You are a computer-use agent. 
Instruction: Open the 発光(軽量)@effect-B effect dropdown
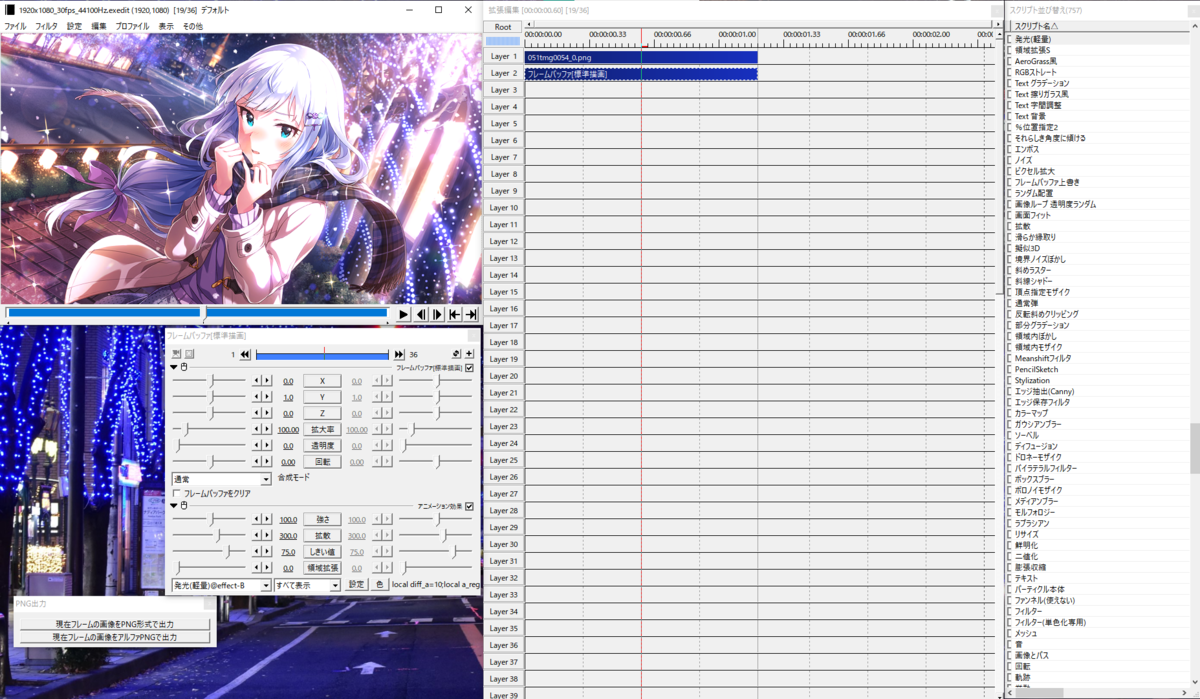click(222, 585)
